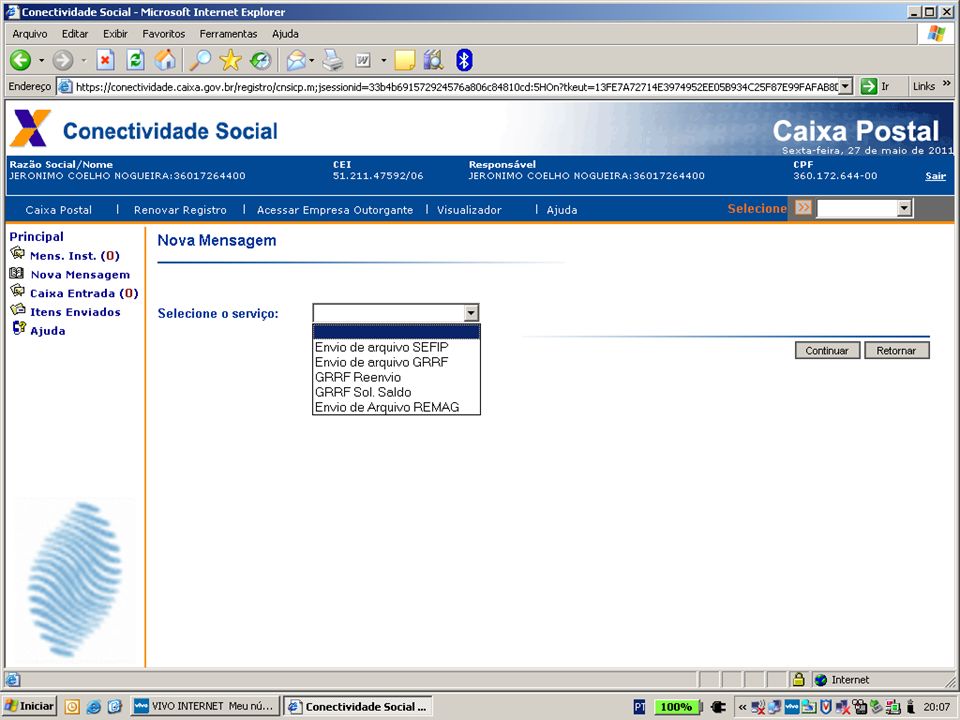The height and width of the screenshot is (720, 960).
Task: Click the Conectividade Social taskbar button
Action: [x=358, y=707]
